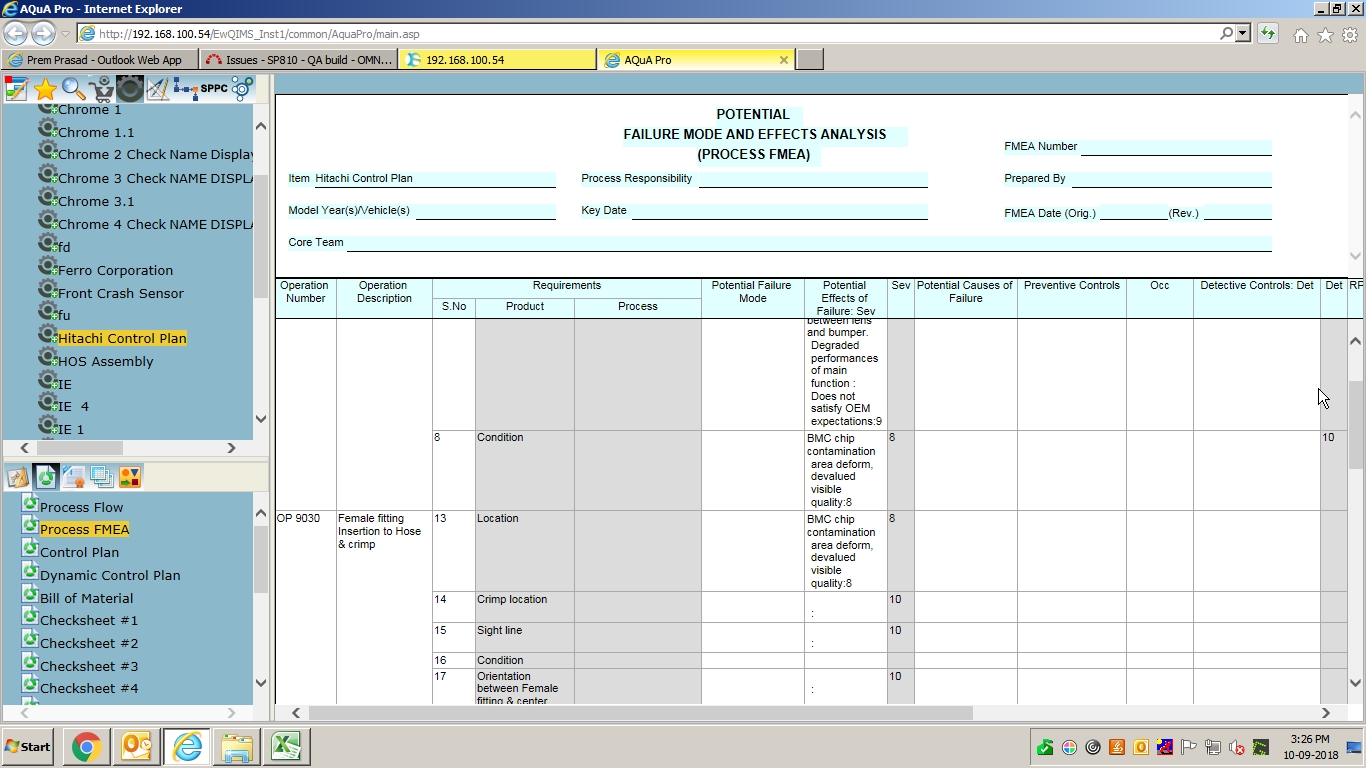Click the 'Sight line' product cell
The width and height of the screenshot is (1366, 768).
(x=524, y=638)
